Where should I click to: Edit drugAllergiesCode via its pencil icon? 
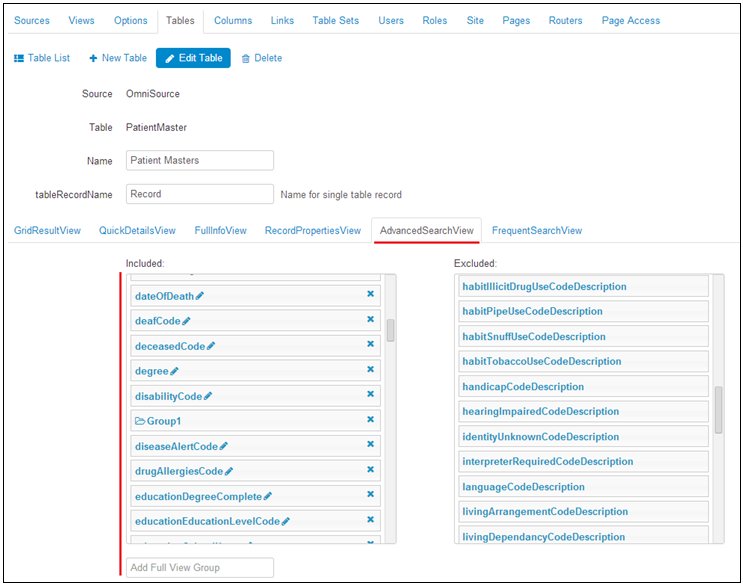(229, 471)
